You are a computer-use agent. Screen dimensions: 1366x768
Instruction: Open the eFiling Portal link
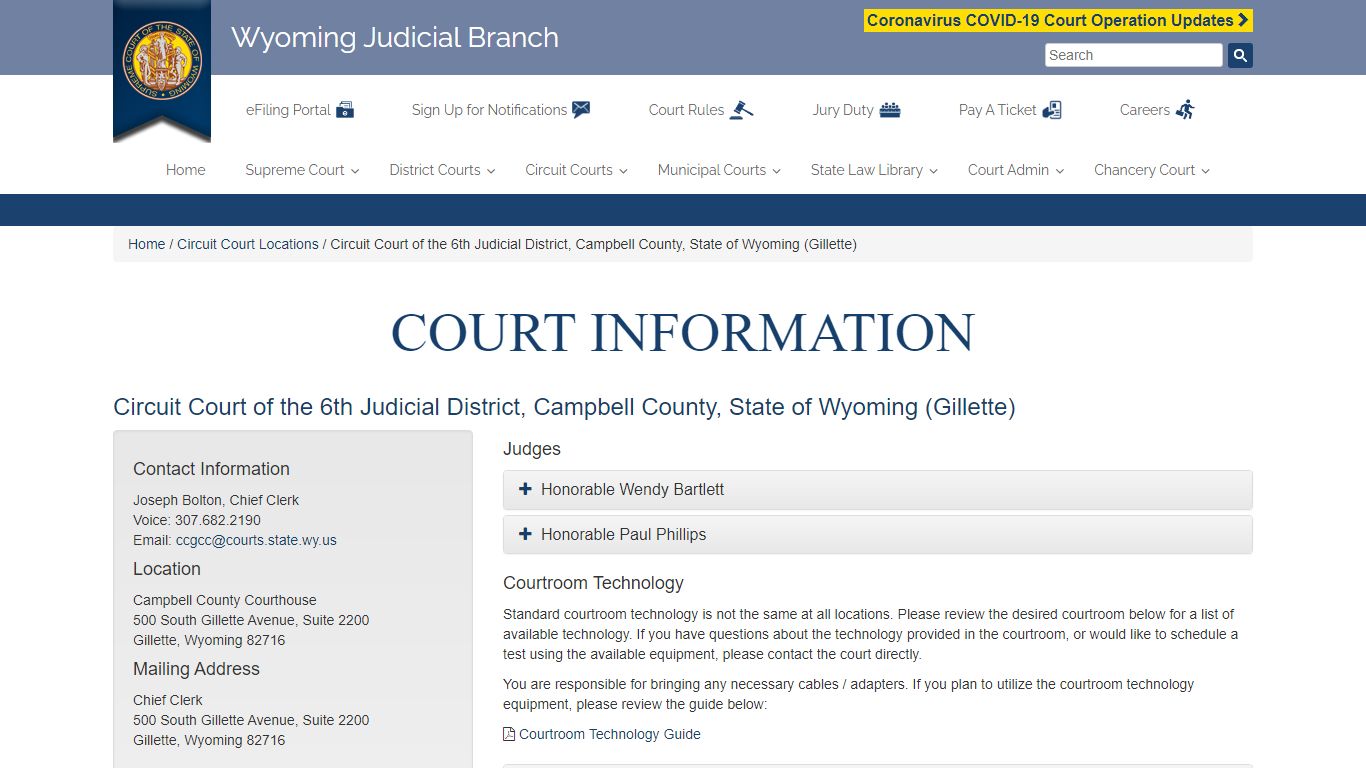300,110
